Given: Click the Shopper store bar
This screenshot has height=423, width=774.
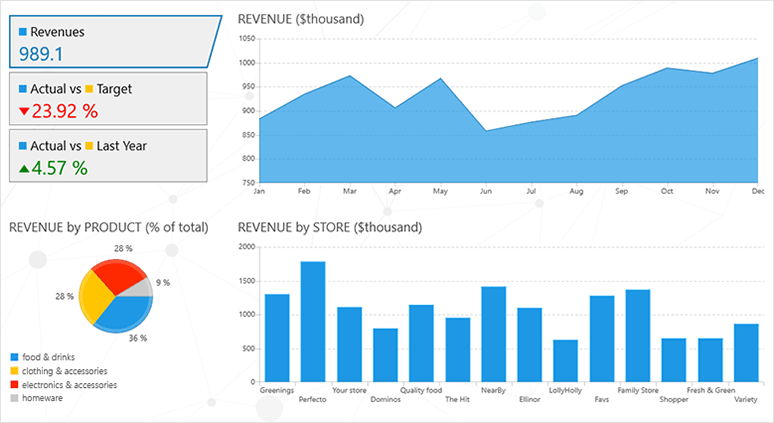Looking at the screenshot, I should click(x=674, y=360).
